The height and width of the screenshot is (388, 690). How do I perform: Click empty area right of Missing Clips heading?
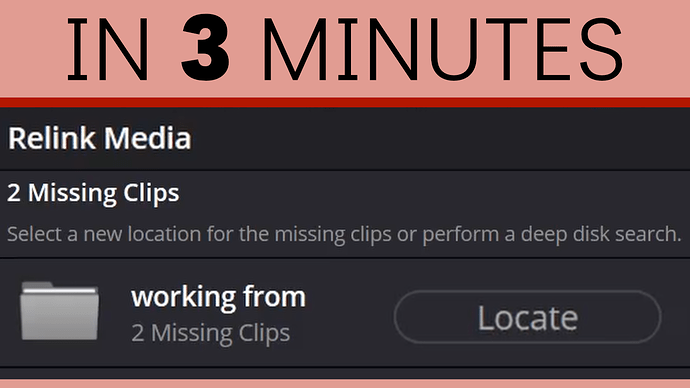click(x=433, y=193)
